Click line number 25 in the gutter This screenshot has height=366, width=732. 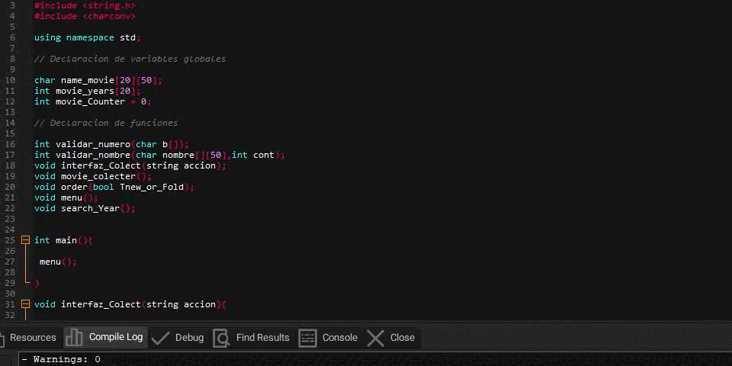[x=10, y=240]
